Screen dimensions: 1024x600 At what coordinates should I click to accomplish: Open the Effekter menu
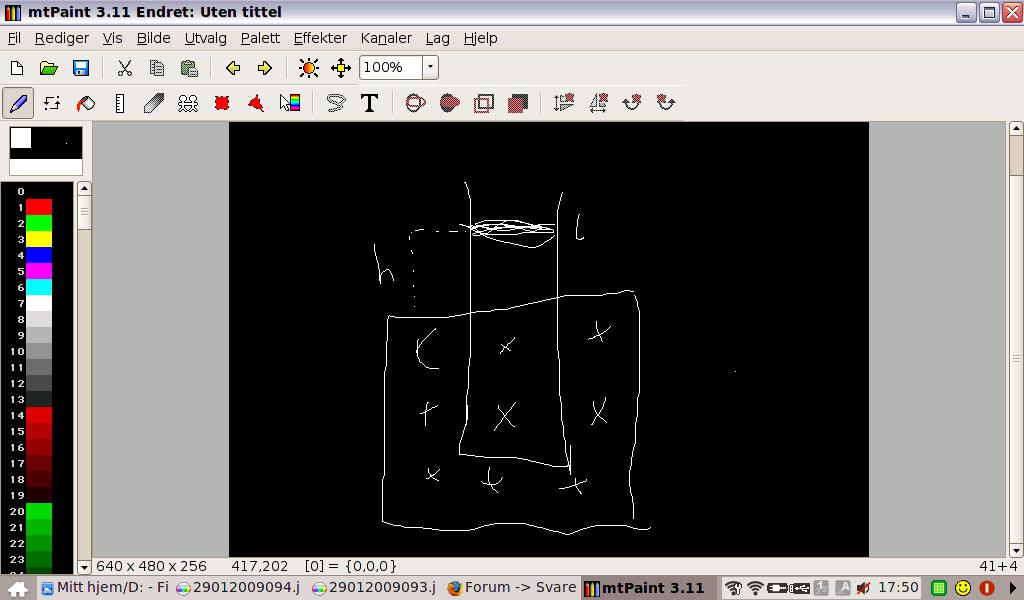tap(320, 39)
